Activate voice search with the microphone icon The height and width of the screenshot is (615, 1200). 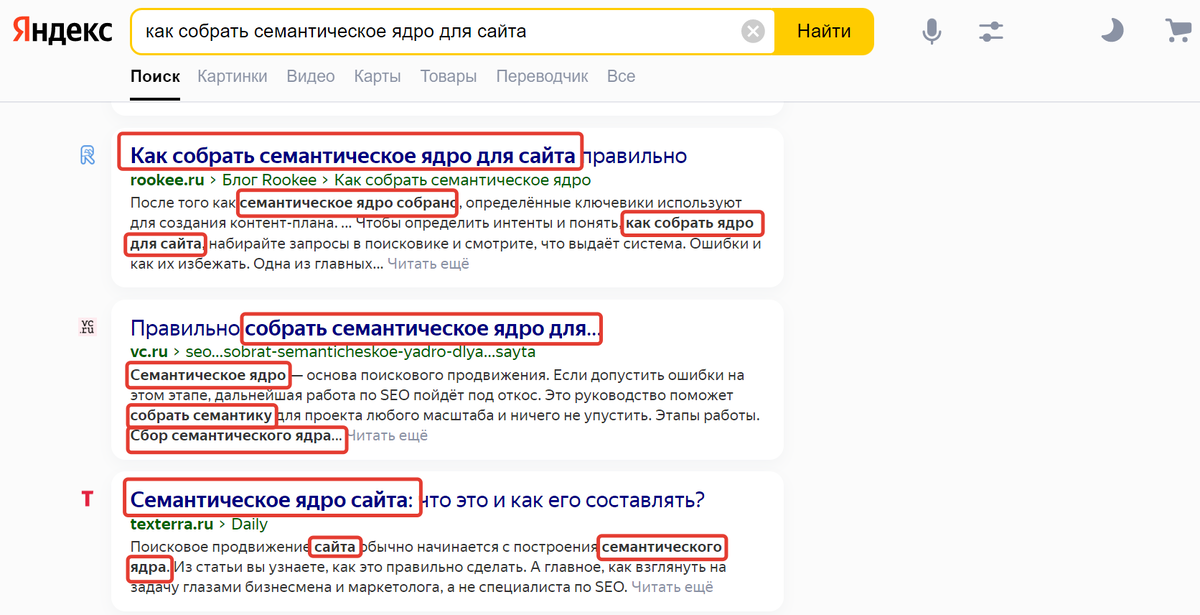[931, 31]
